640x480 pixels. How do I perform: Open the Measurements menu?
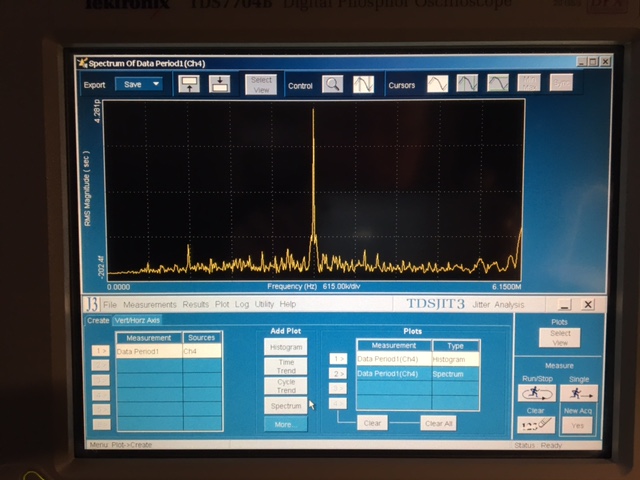[x=150, y=304]
